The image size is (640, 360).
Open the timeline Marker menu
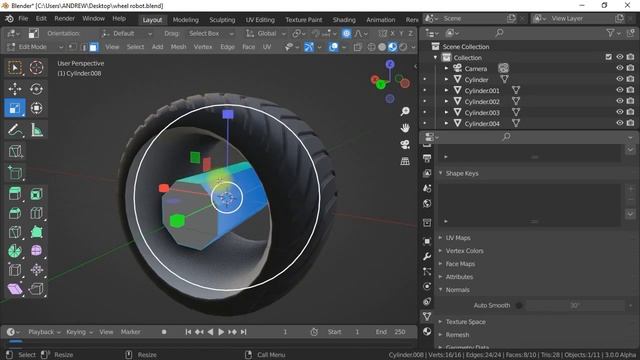point(131,332)
